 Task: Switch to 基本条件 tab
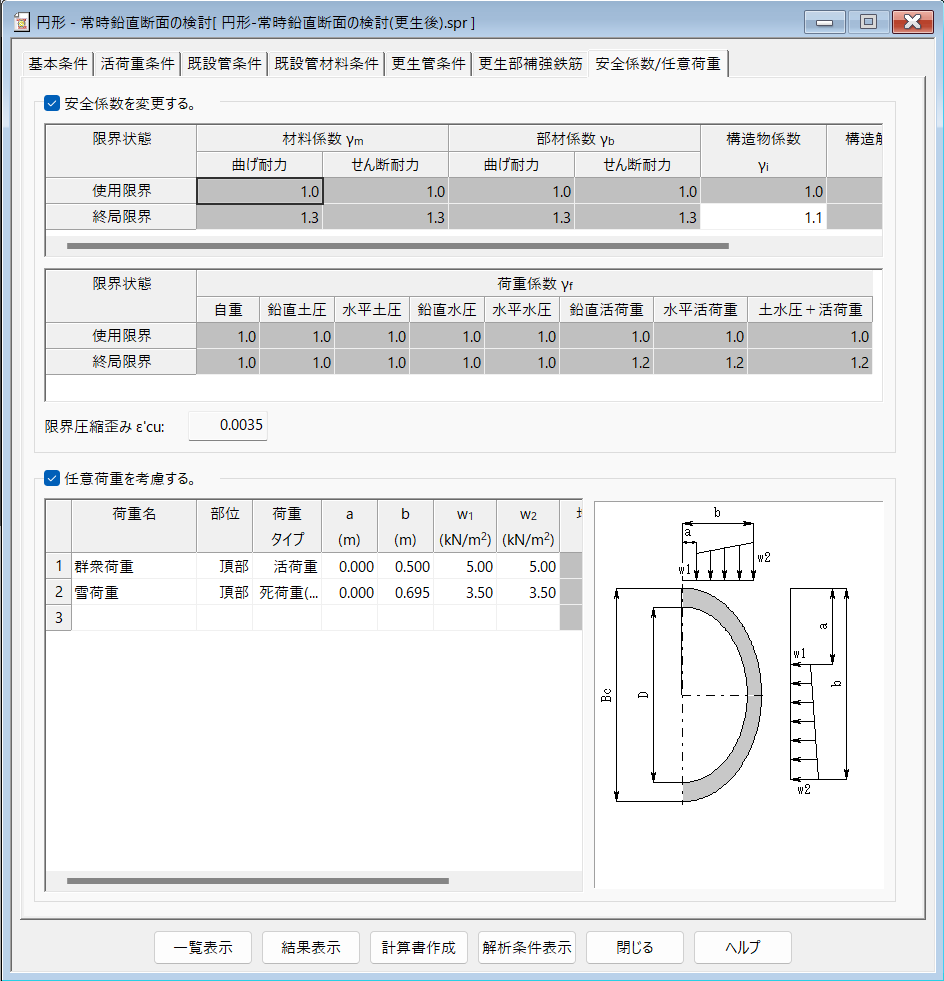click(x=58, y=64)
